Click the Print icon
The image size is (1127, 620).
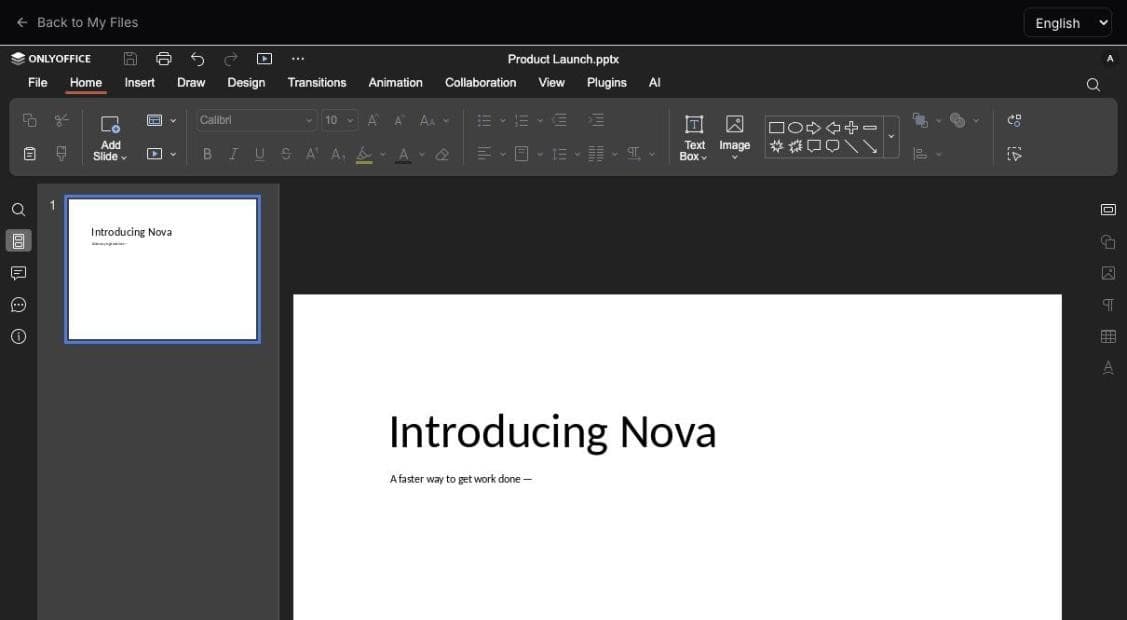164,59
